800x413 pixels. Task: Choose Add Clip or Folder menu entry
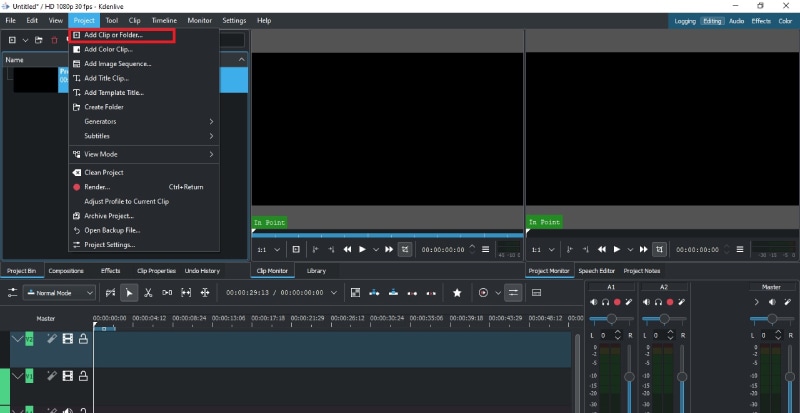point(113,35)
